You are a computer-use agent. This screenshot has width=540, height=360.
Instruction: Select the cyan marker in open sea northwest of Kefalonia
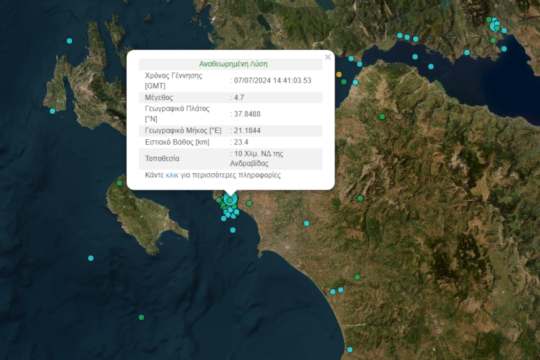coord(69,41)
